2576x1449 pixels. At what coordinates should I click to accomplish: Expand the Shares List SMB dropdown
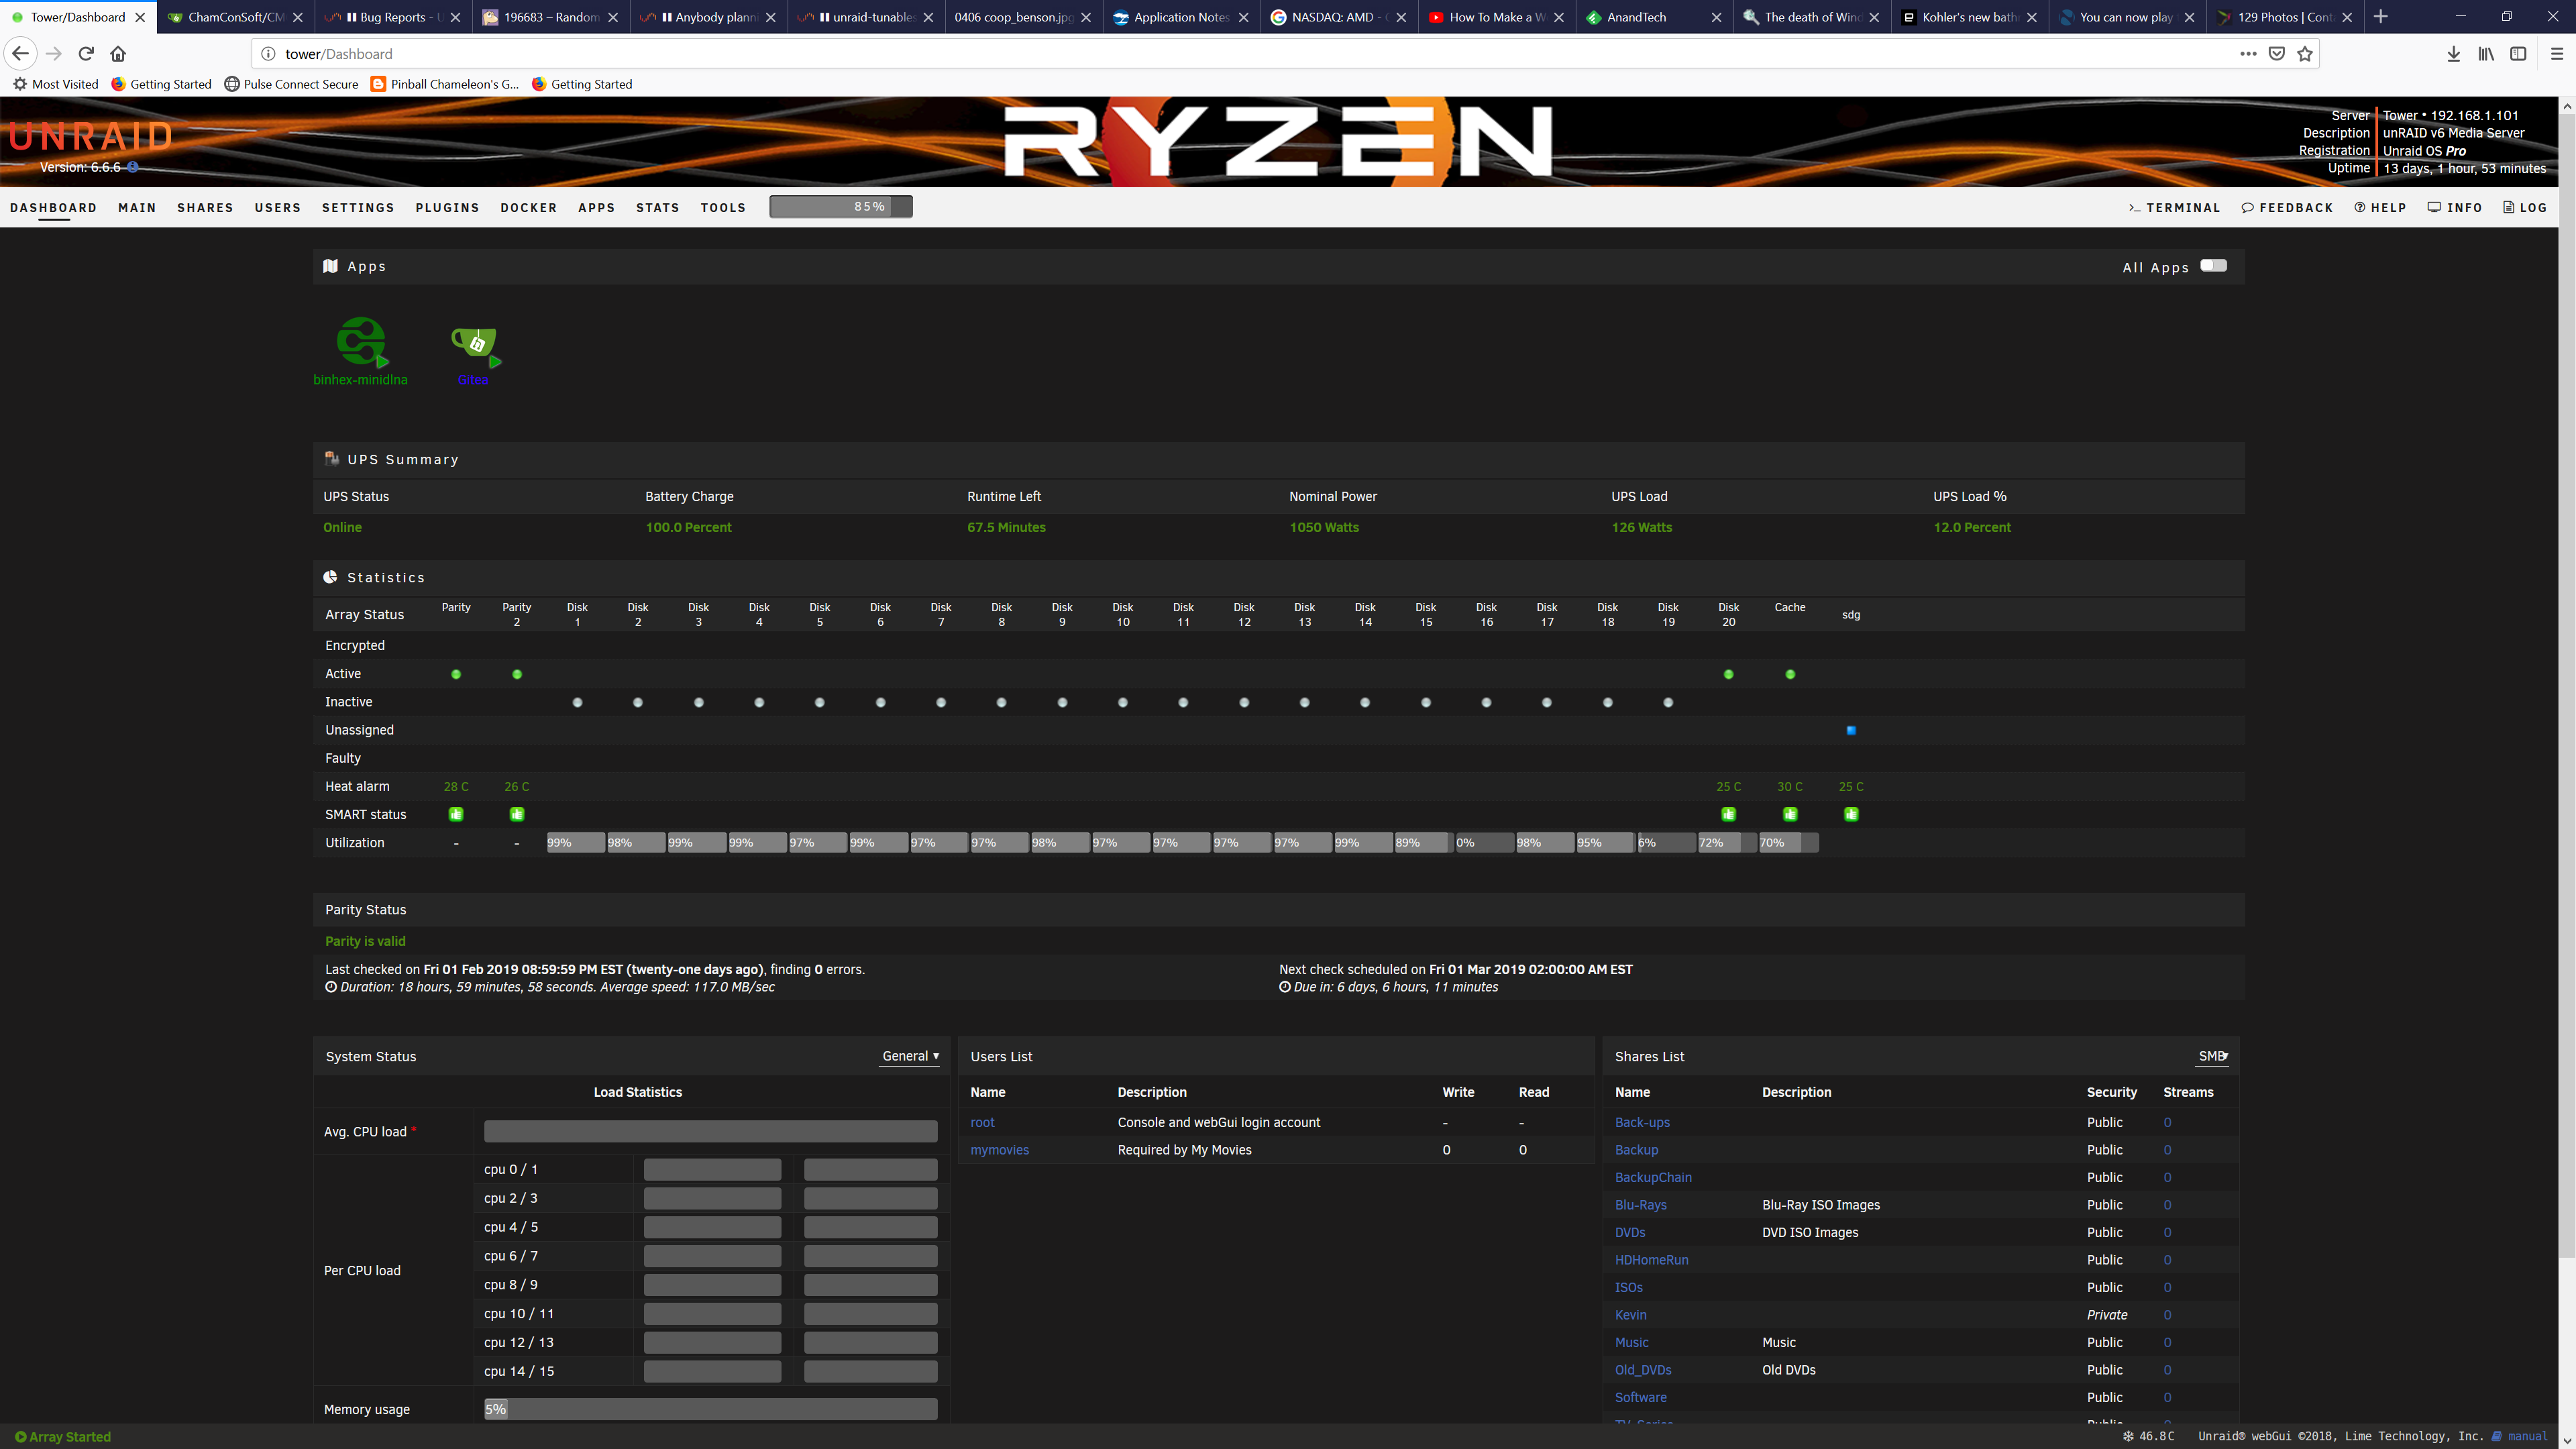point(2213,1056)
